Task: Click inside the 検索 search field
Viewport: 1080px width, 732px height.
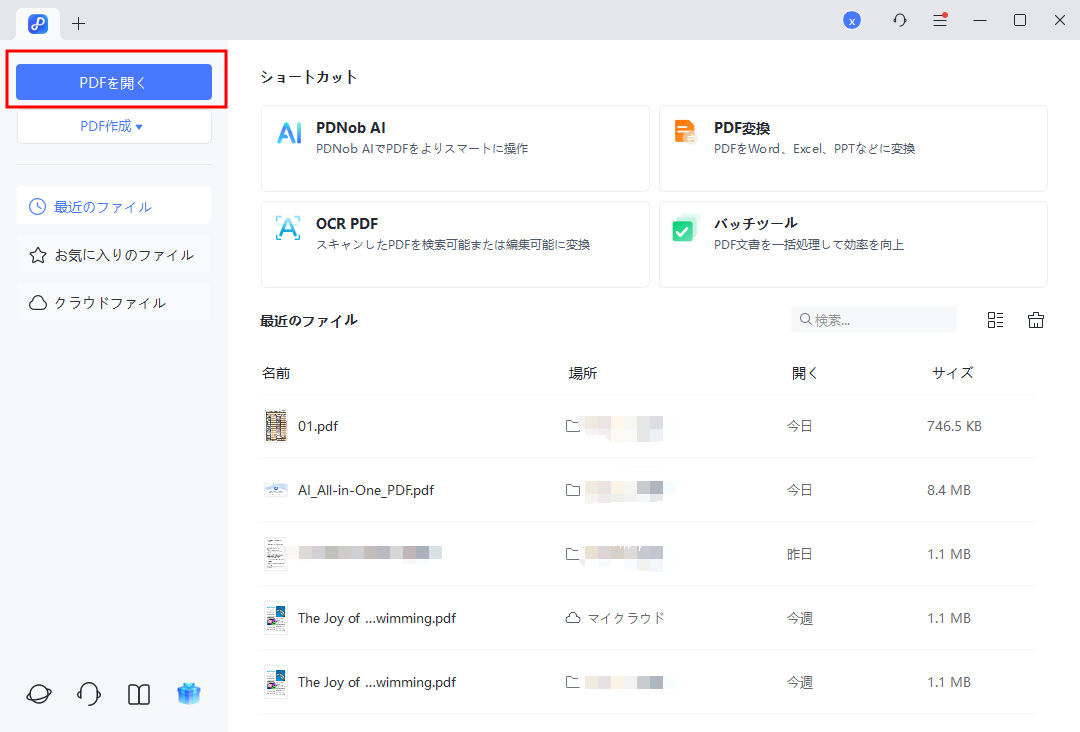Action: 873,319
